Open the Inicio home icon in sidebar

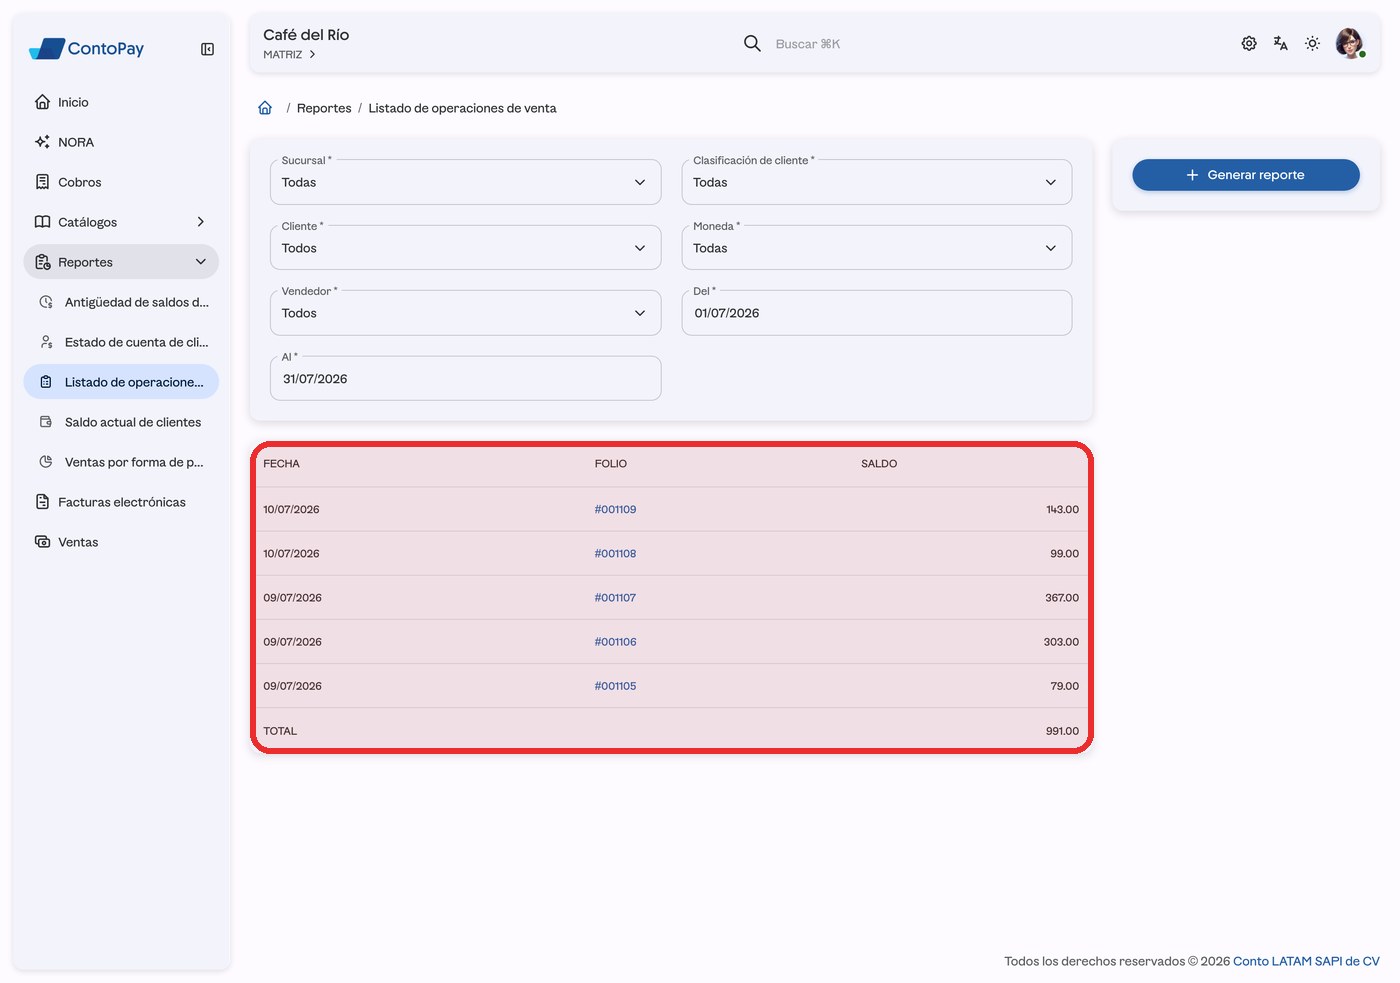tap(42, 102)
